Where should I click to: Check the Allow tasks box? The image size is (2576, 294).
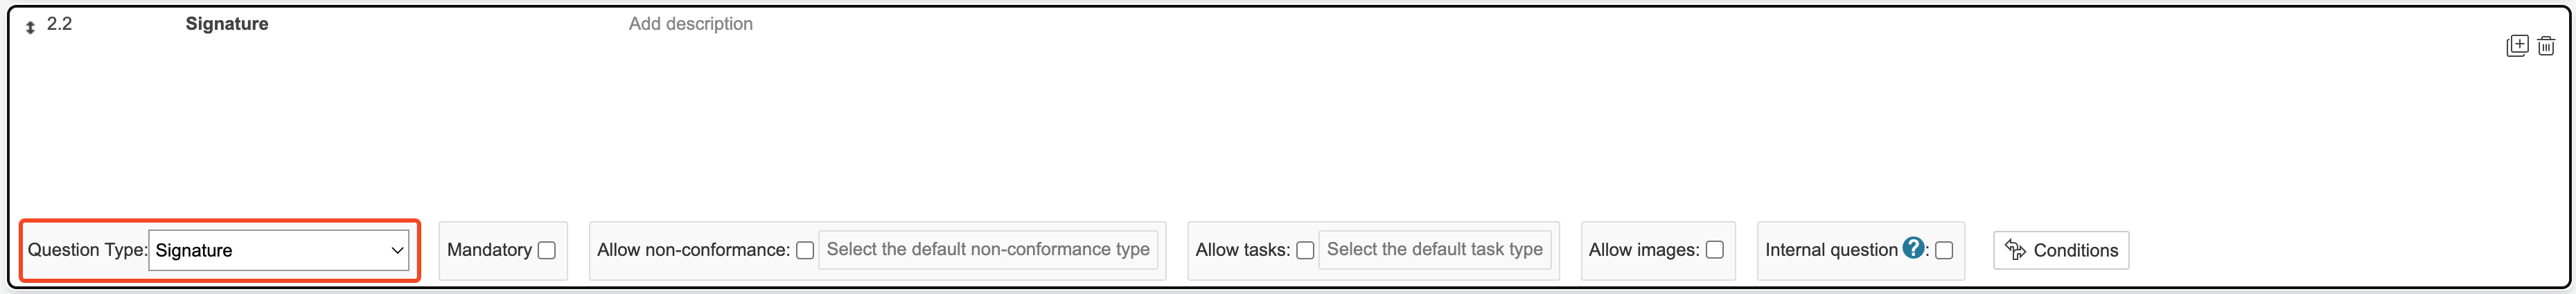click(x=1305, y=250)
